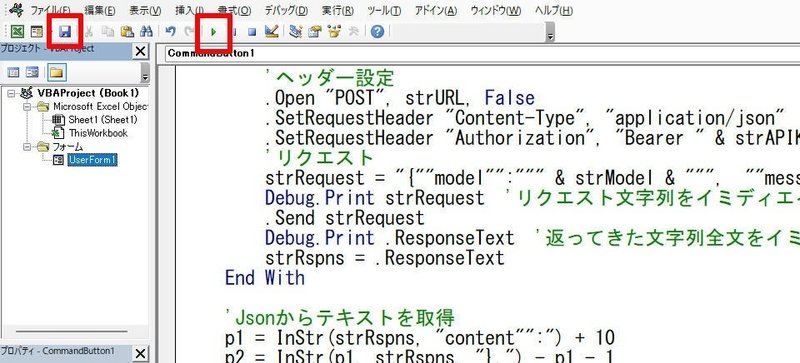Open the デバッグ(D) menu
800x363 pixels.
pos(286,10)
